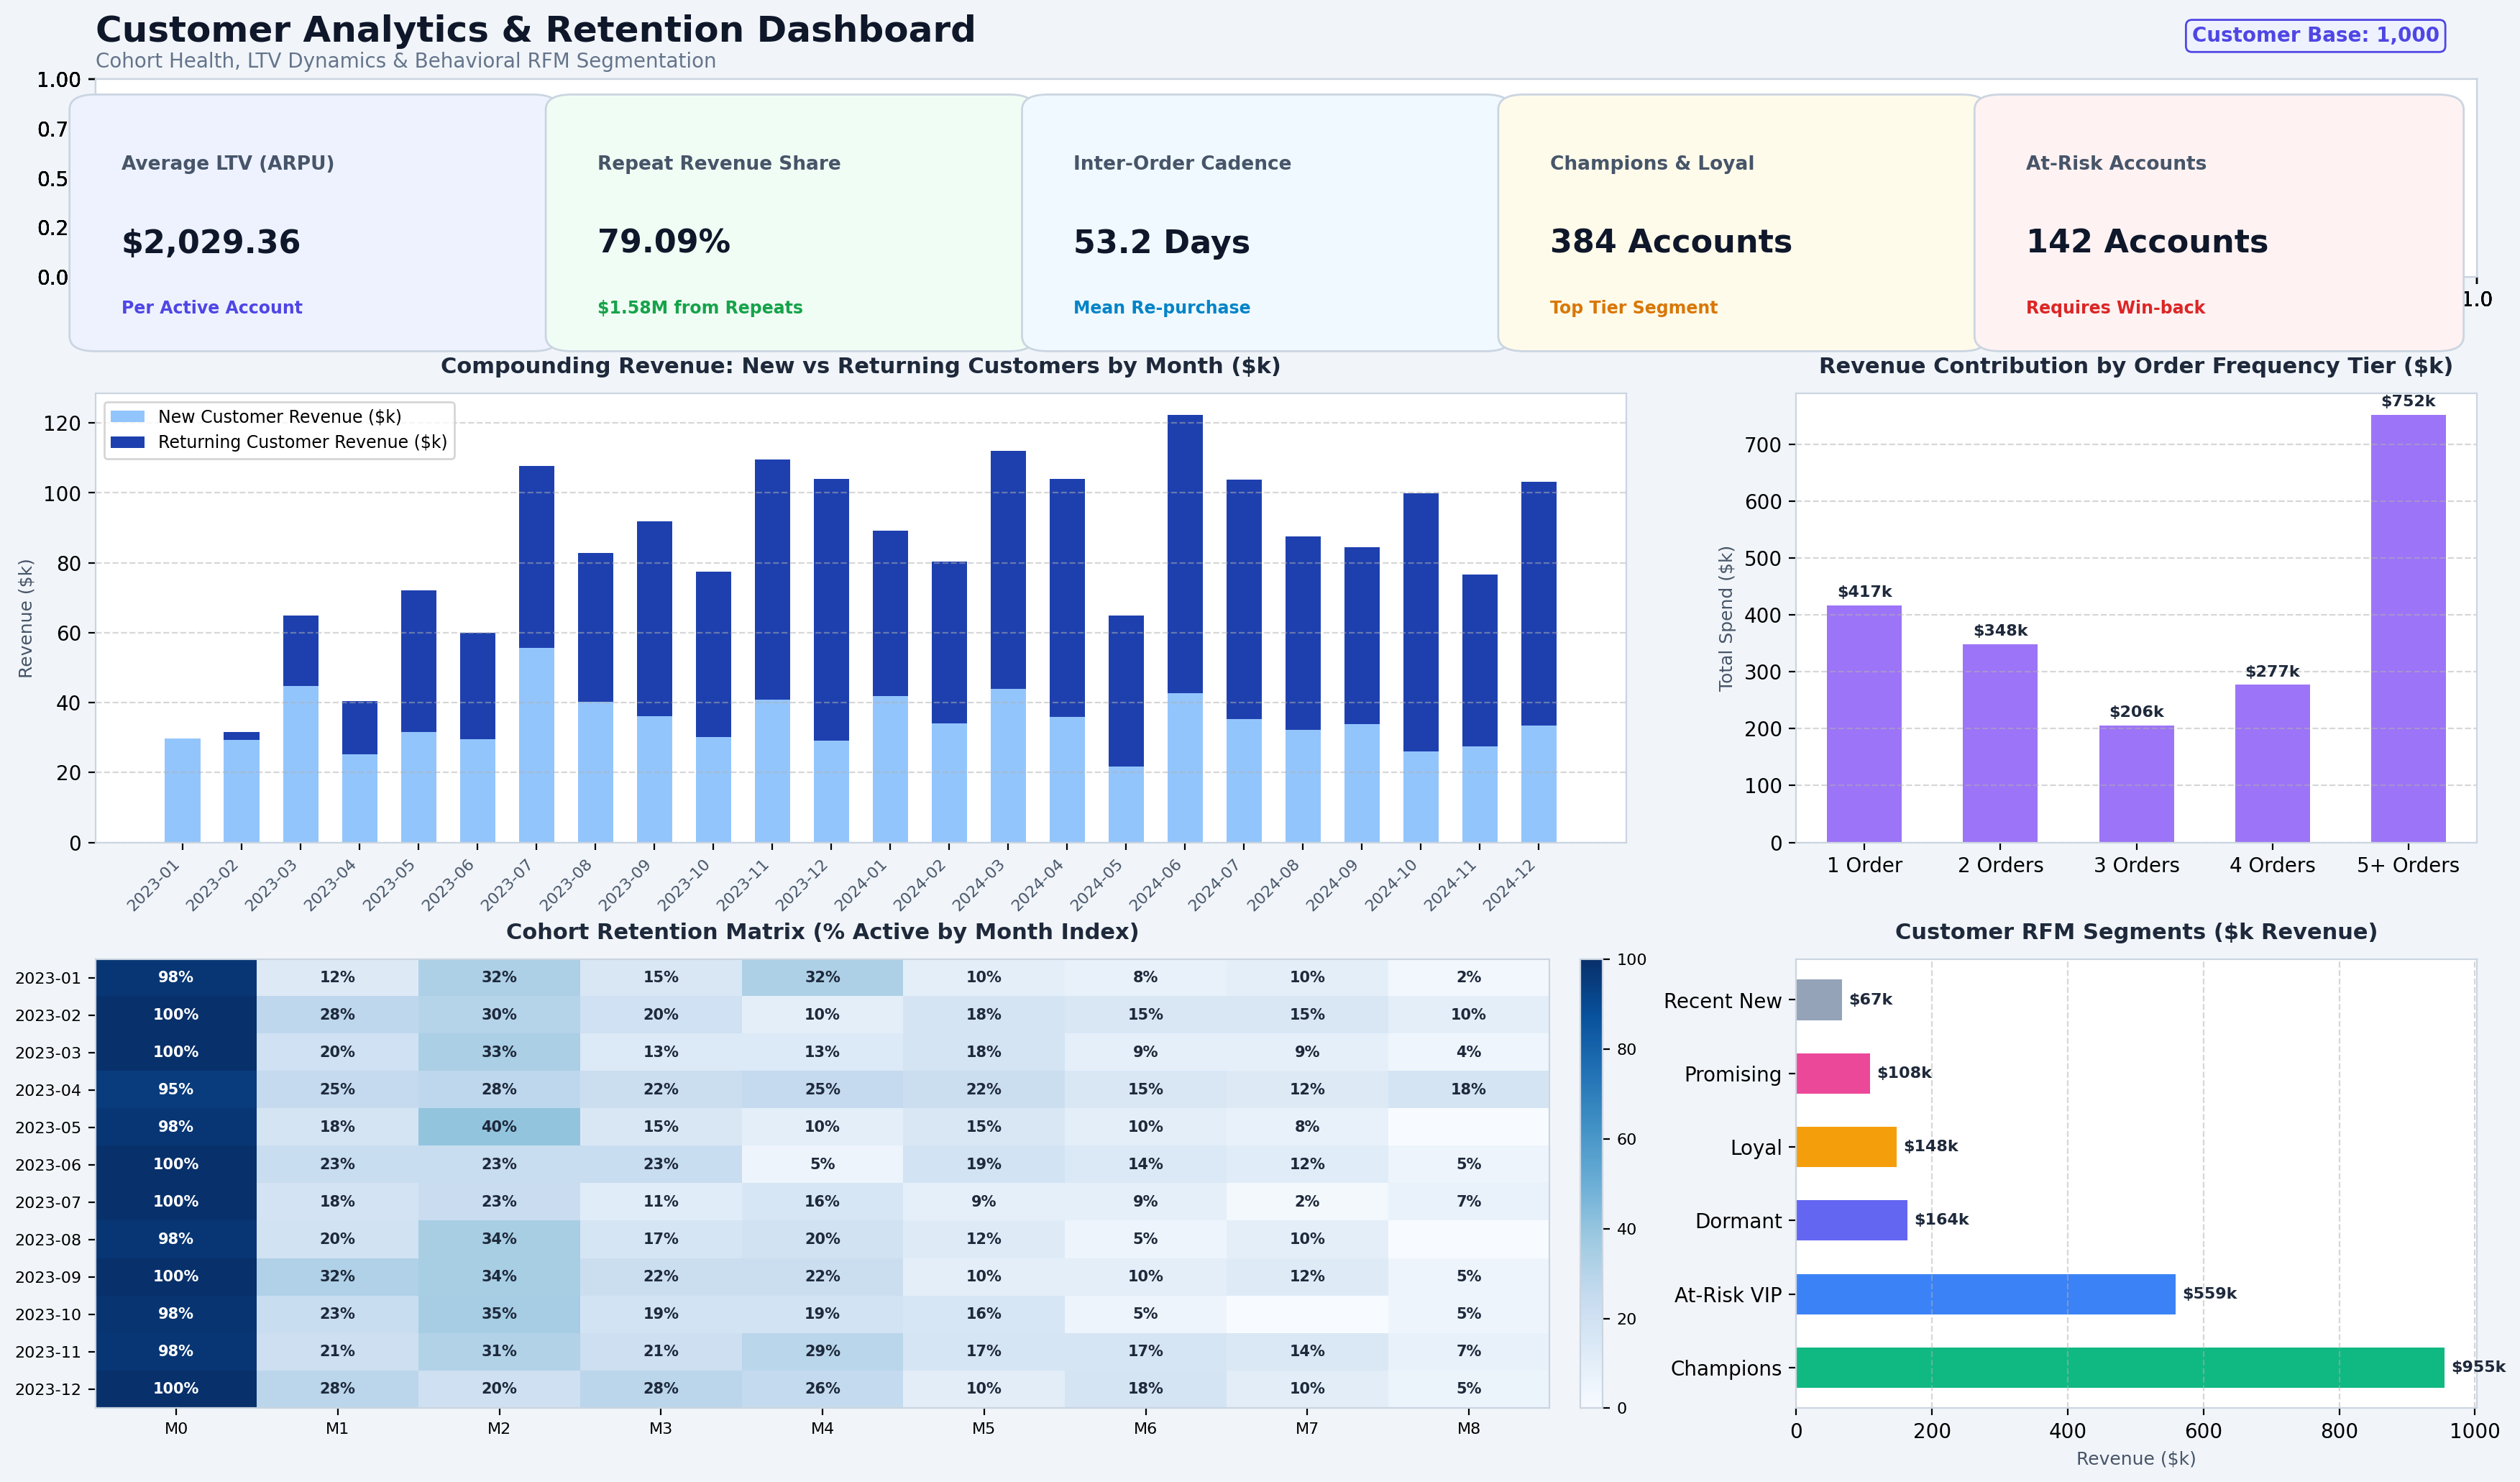Click the 142 Accounts at-risk value
Viewport: 2520px width, 1482px height.
pos(2146,242)
